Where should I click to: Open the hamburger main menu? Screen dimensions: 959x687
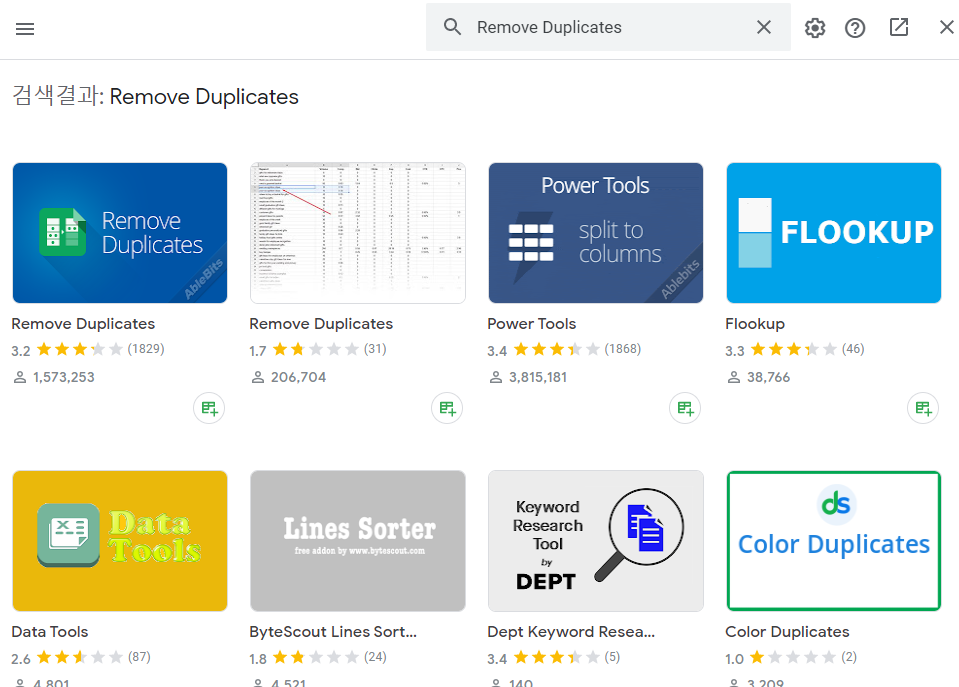pos(24,28)
